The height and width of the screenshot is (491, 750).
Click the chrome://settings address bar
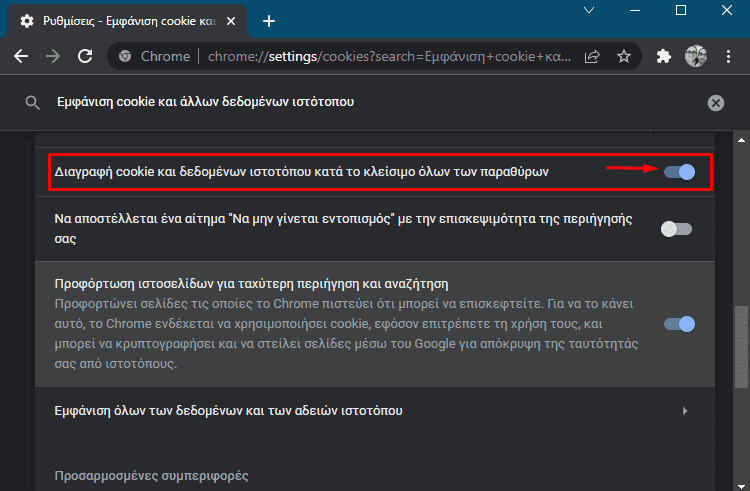pyautogui.click(x=389, y=56)
